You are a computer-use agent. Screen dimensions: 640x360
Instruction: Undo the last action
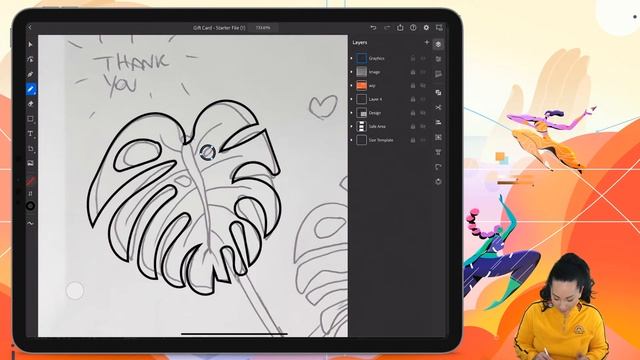(373, 27)
